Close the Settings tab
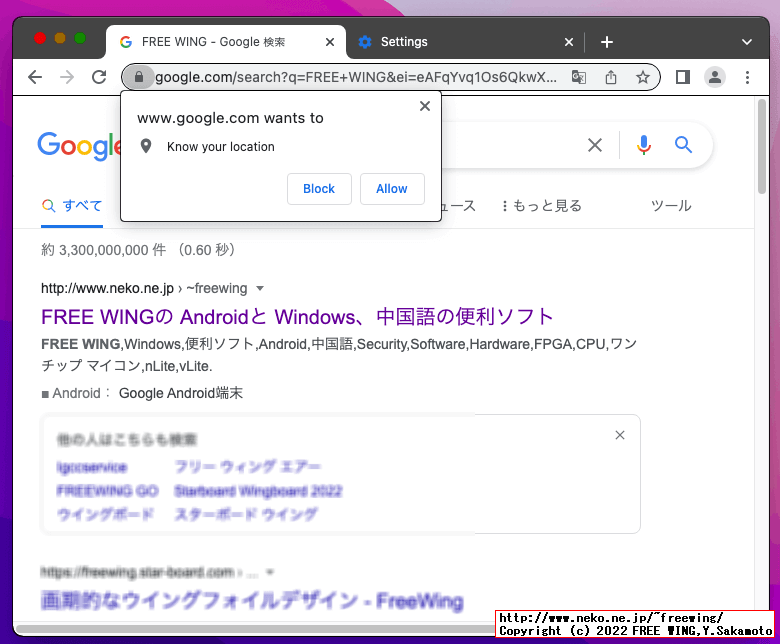 (569, 42)
